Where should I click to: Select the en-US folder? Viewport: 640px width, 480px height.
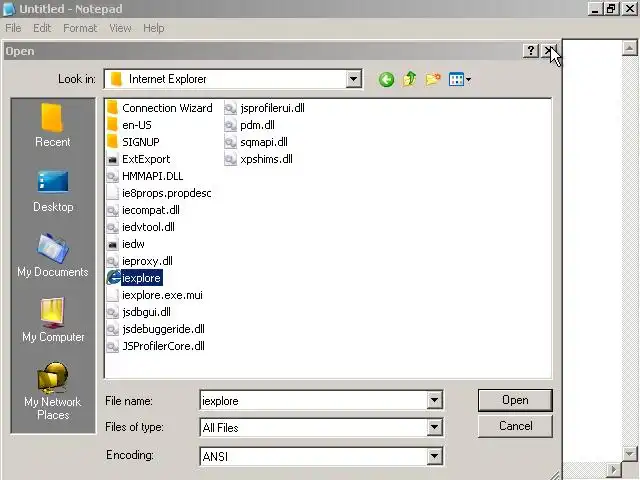pyautogui.click(x=129, y=125)
